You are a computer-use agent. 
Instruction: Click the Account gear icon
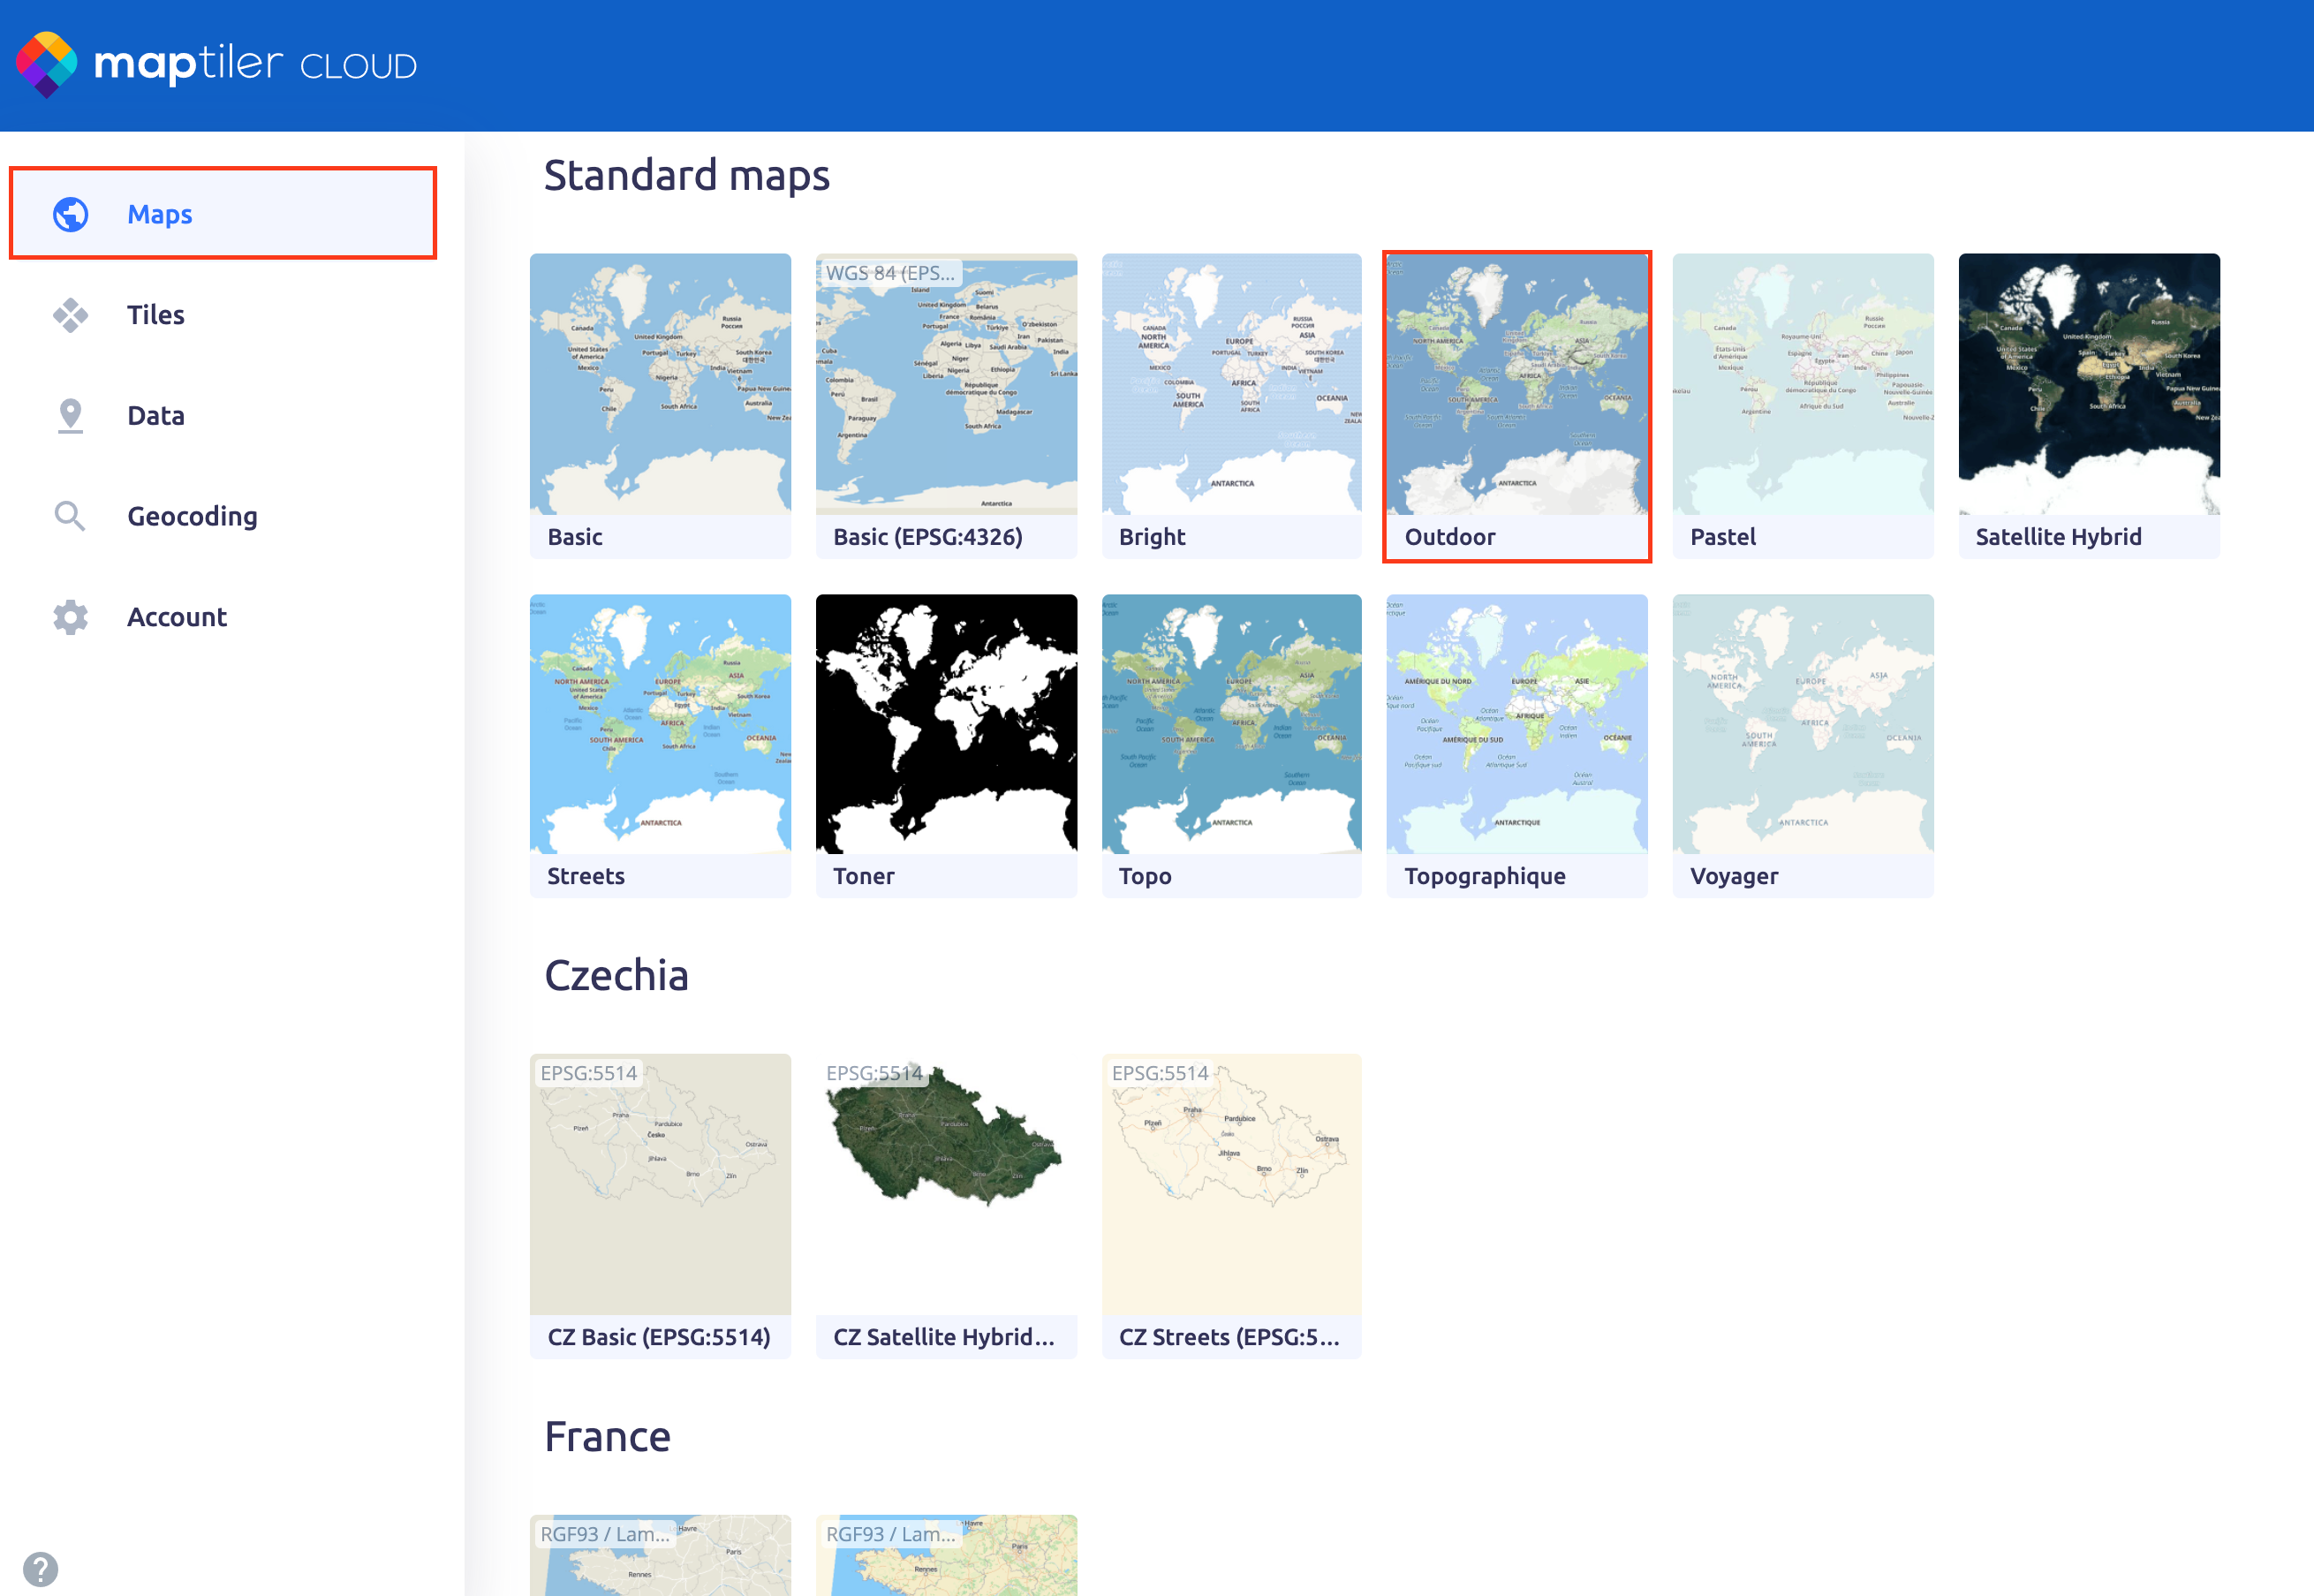70,617
